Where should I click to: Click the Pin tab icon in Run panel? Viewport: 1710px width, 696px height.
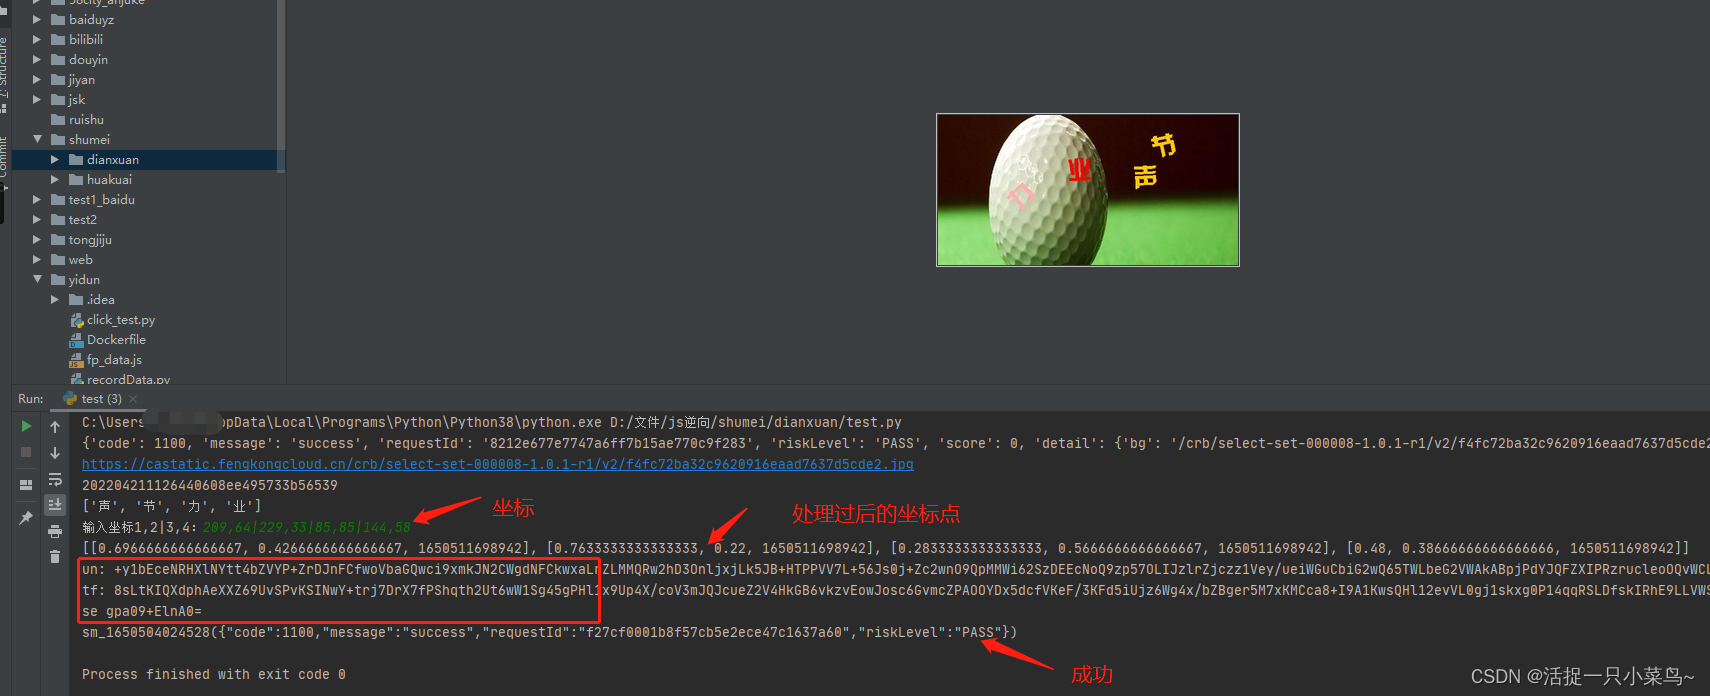coord(26,517)
